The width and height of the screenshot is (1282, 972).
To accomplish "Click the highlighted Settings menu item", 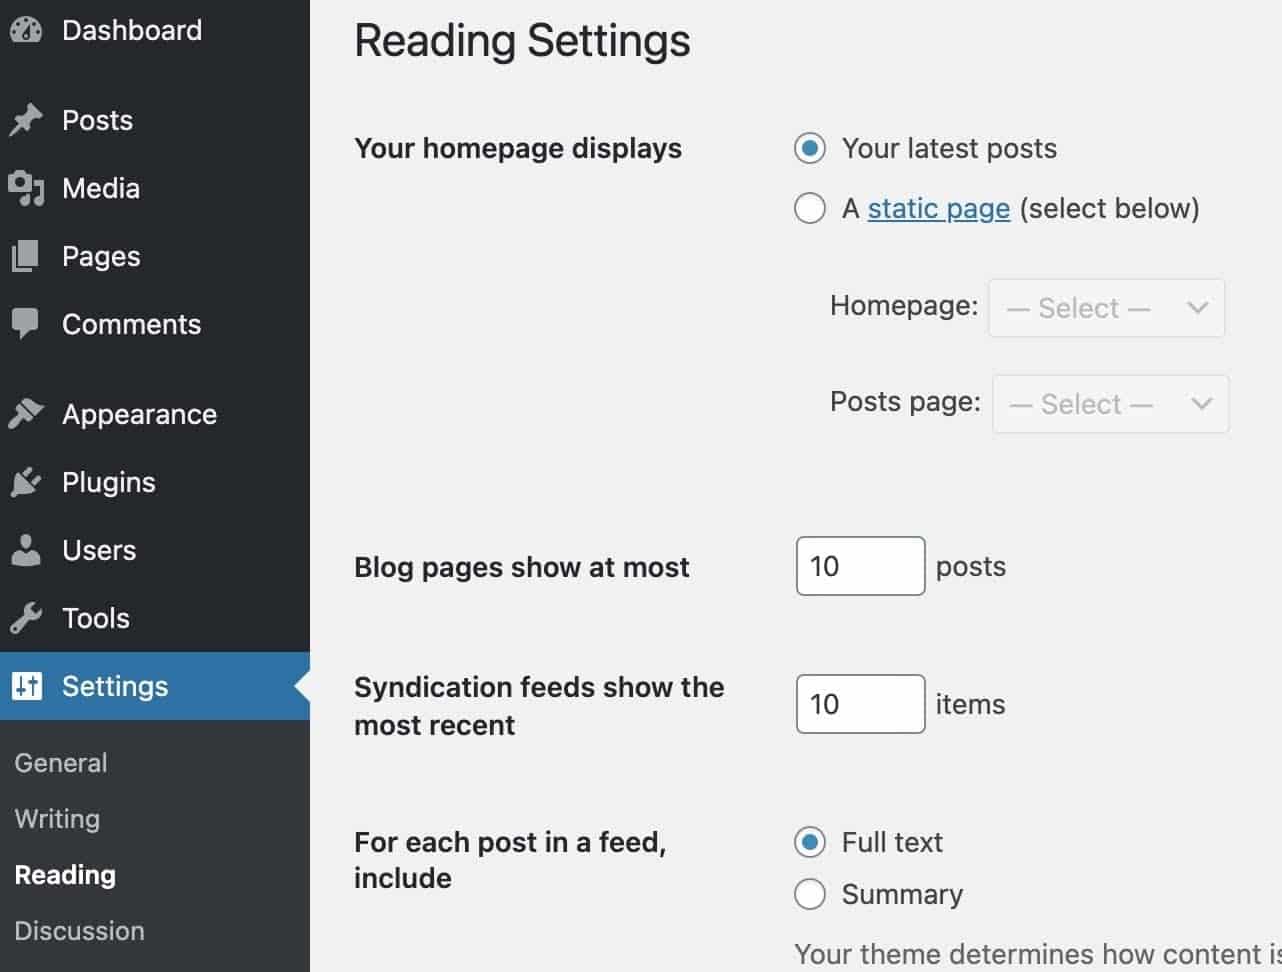I will coord(155,686).
